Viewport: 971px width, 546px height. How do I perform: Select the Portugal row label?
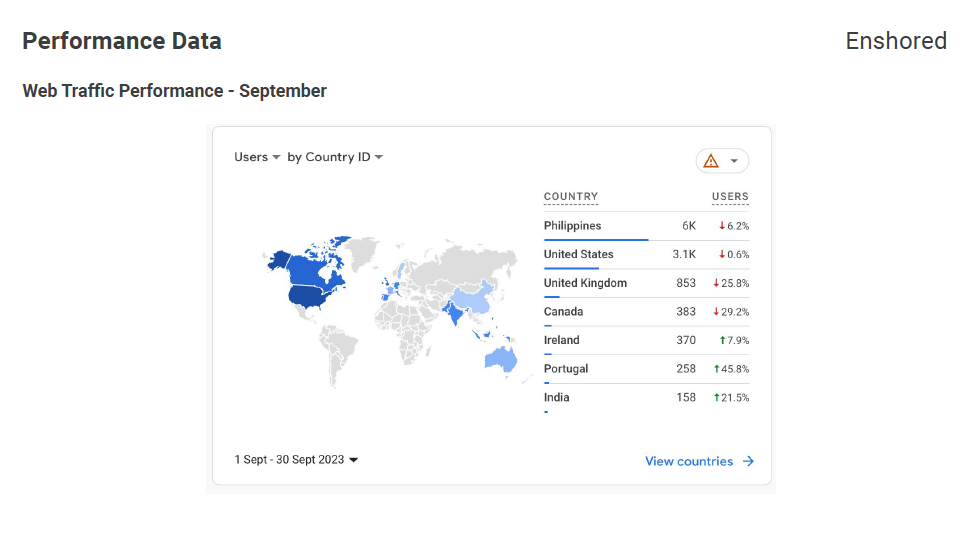coord(566,369)
